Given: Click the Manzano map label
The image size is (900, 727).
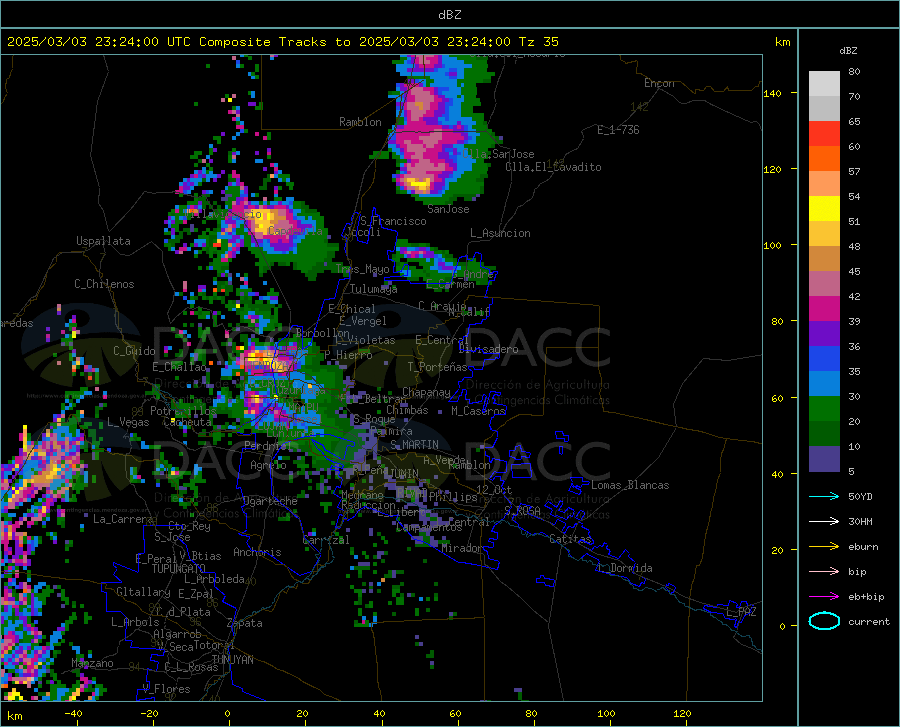Looking at the screenshot, I should (92, 663).
